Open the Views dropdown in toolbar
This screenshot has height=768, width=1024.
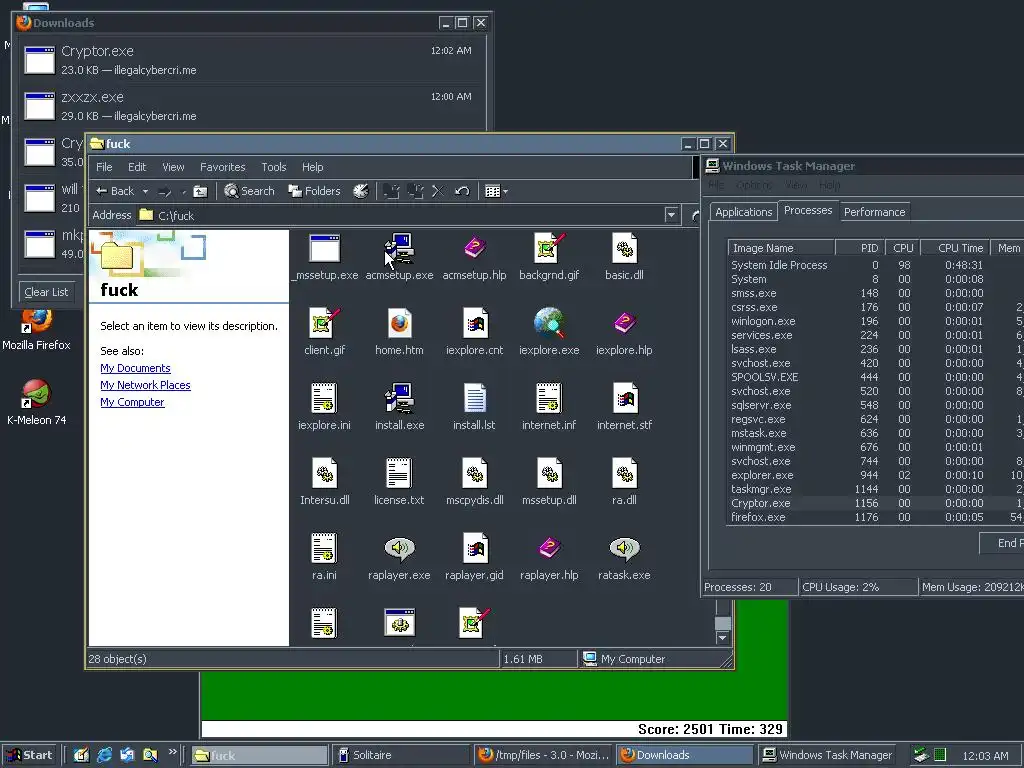(x=496, y=191)
